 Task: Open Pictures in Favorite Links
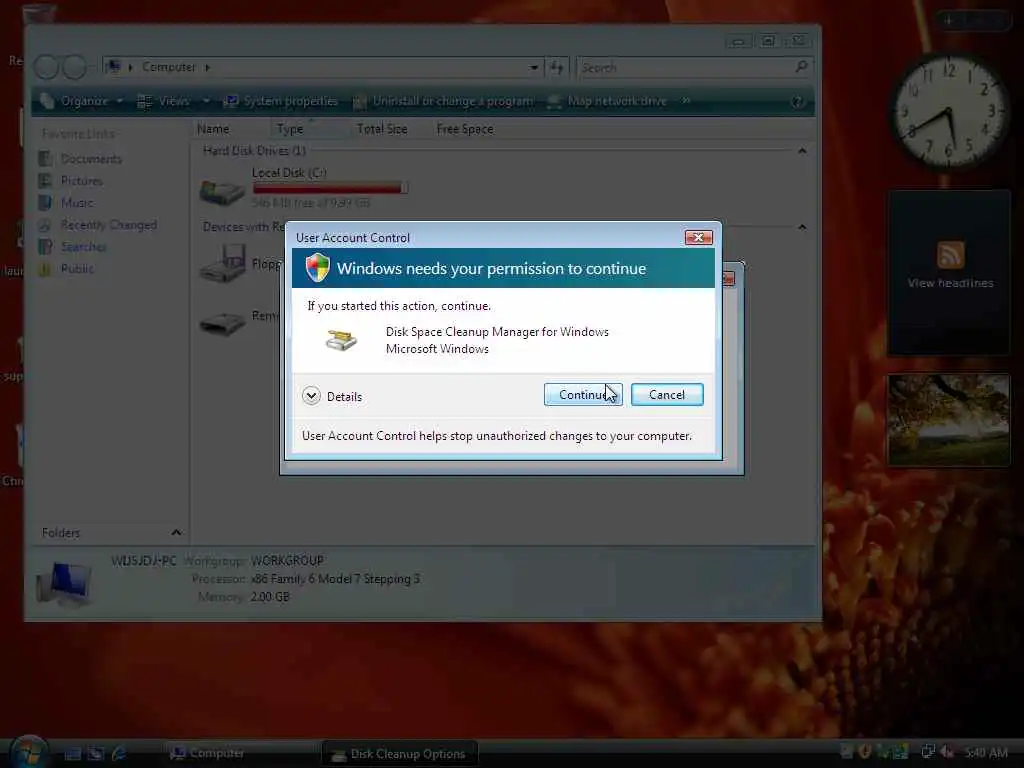71,180
